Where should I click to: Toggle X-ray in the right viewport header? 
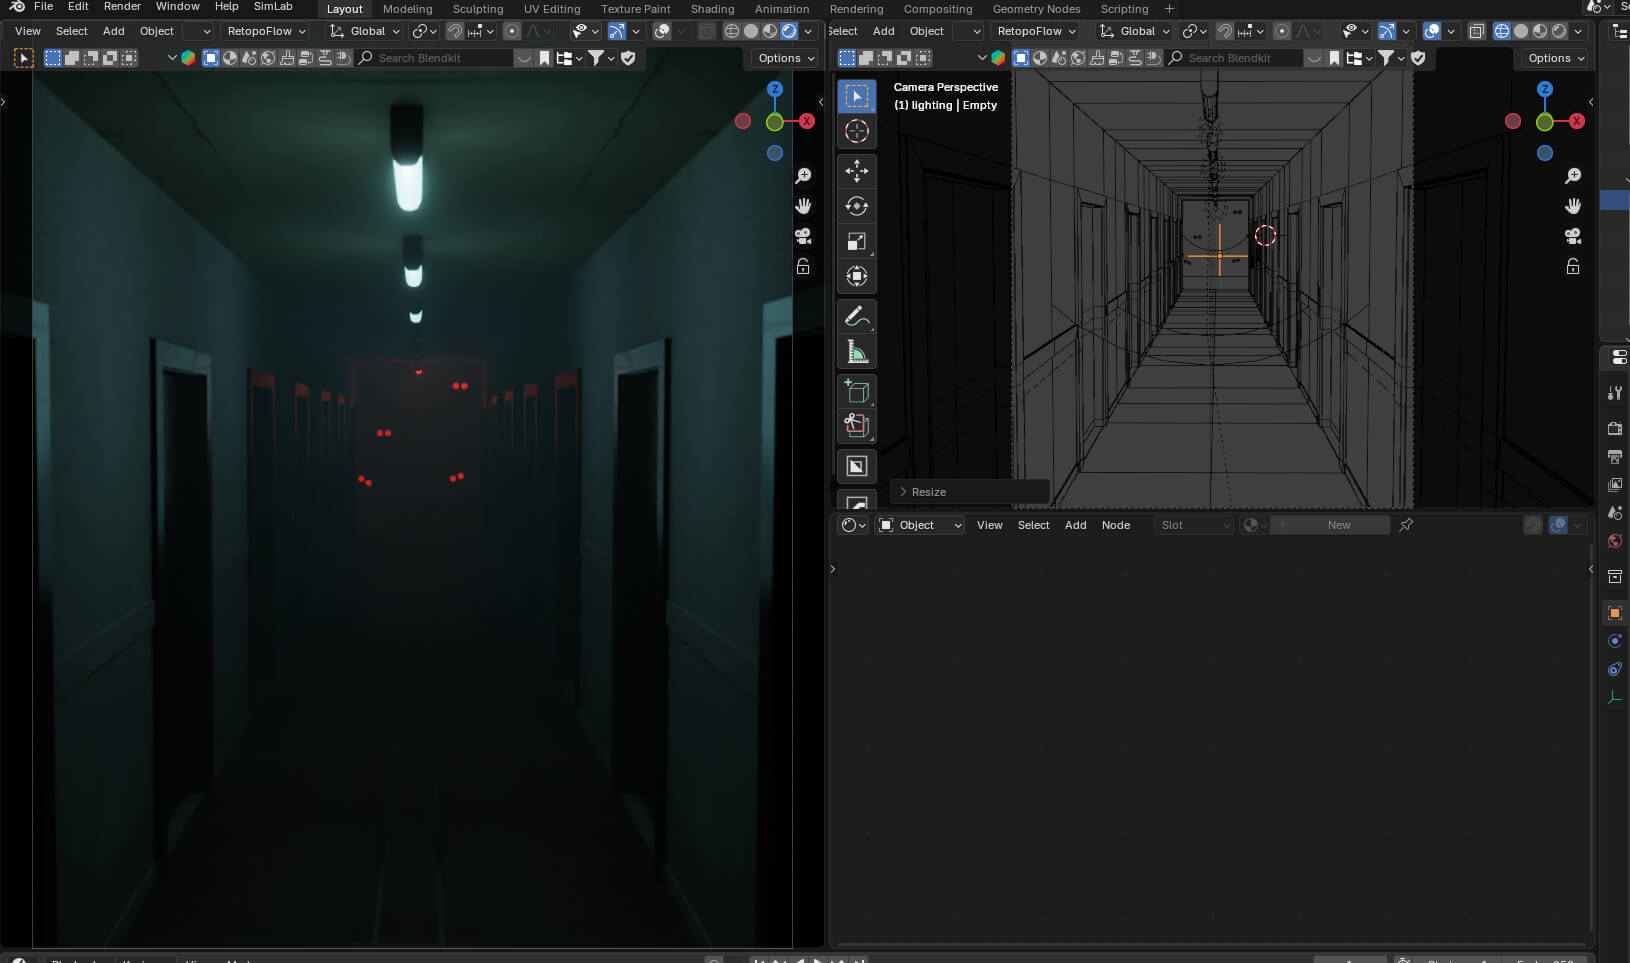1477,31
